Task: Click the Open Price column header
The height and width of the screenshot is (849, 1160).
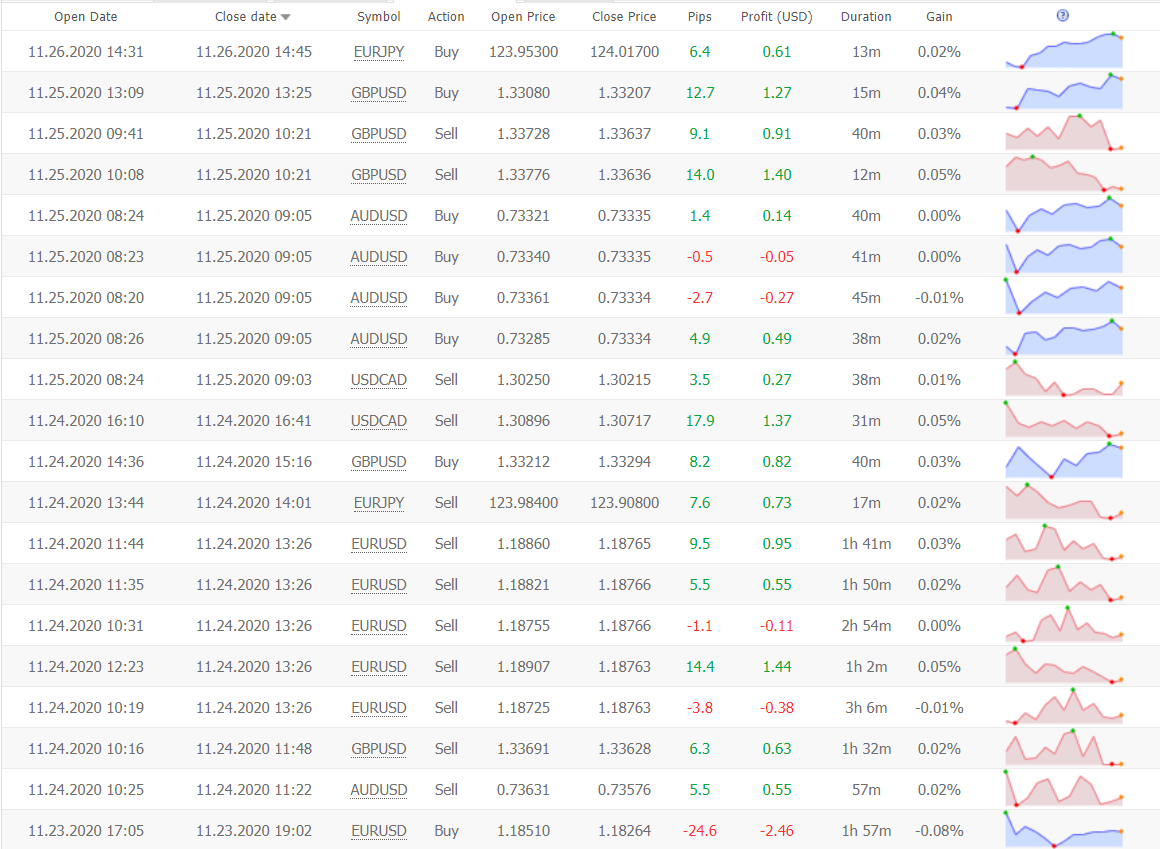Action: [523, 17]
